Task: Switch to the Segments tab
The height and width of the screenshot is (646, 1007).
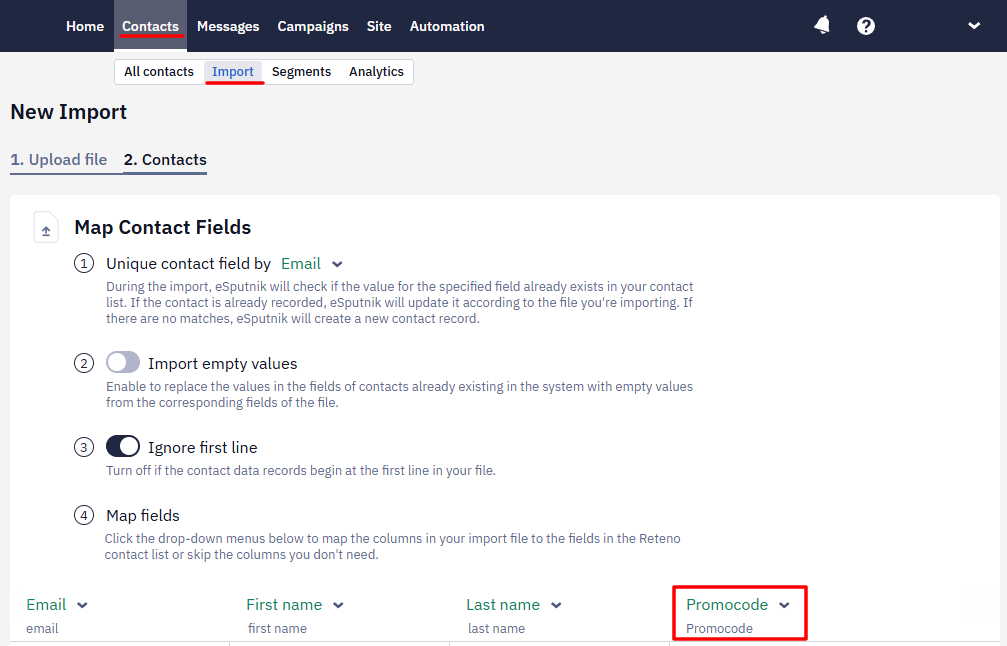Action: tap(301, 71)
